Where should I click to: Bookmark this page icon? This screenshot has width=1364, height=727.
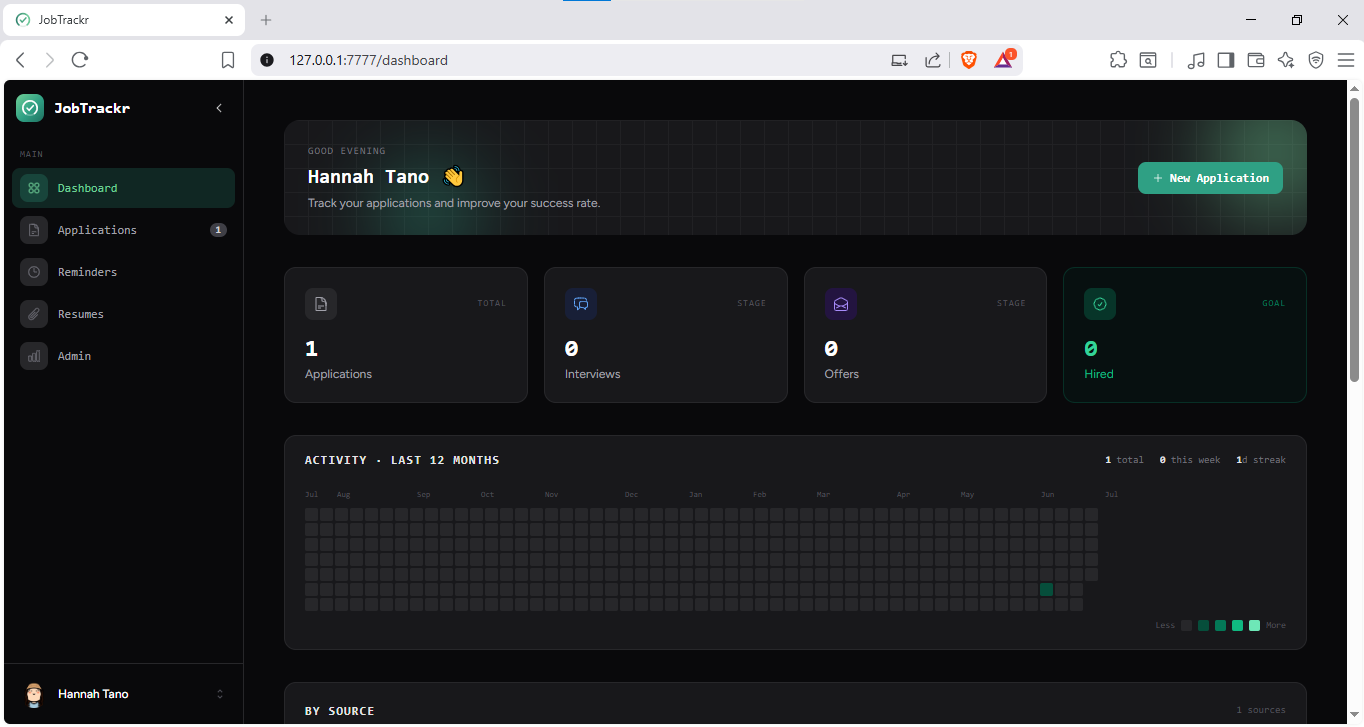click(x=228, y=60)
